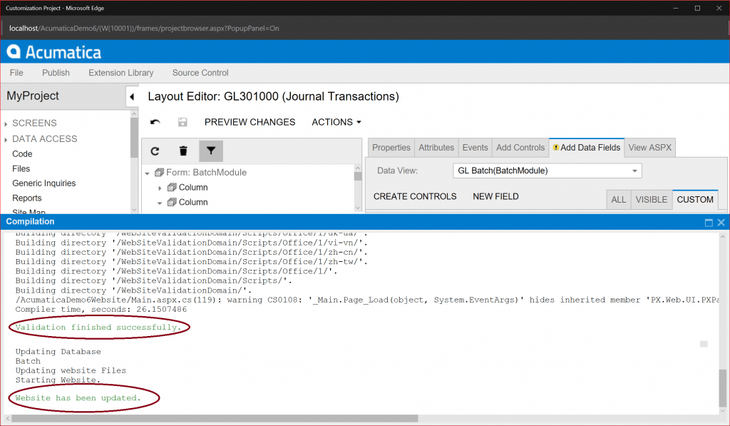Click the Form: BatchModule node icon
730x426 pixels.
[x=159, y=172]
